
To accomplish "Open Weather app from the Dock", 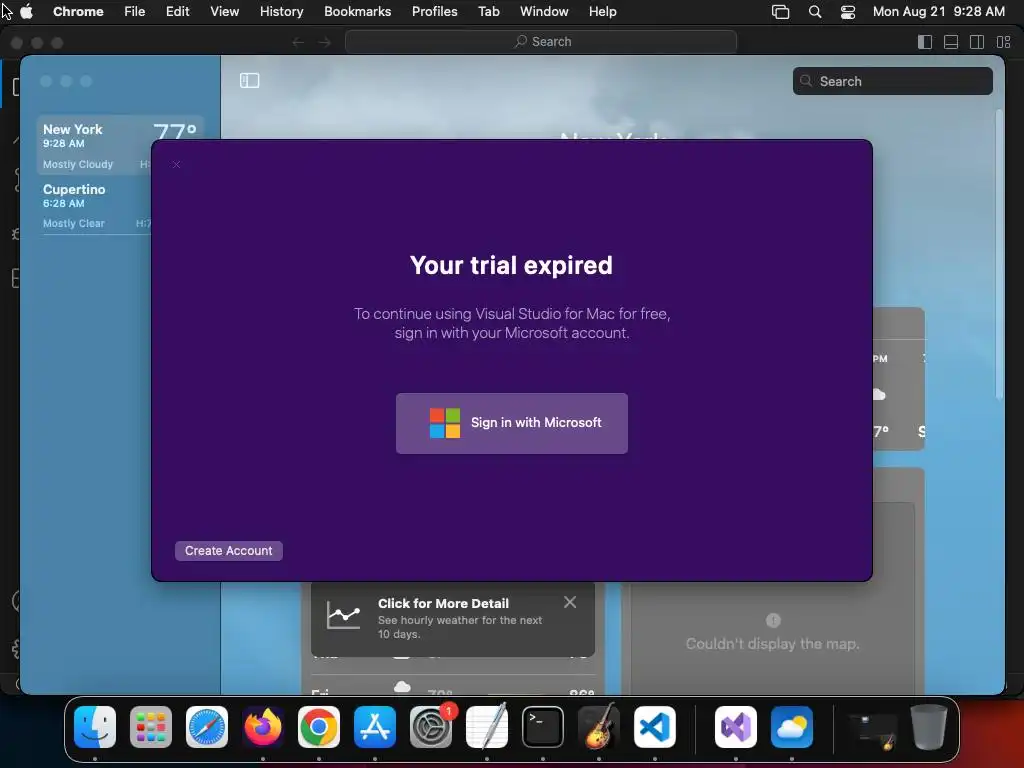I will coord(792,727).
